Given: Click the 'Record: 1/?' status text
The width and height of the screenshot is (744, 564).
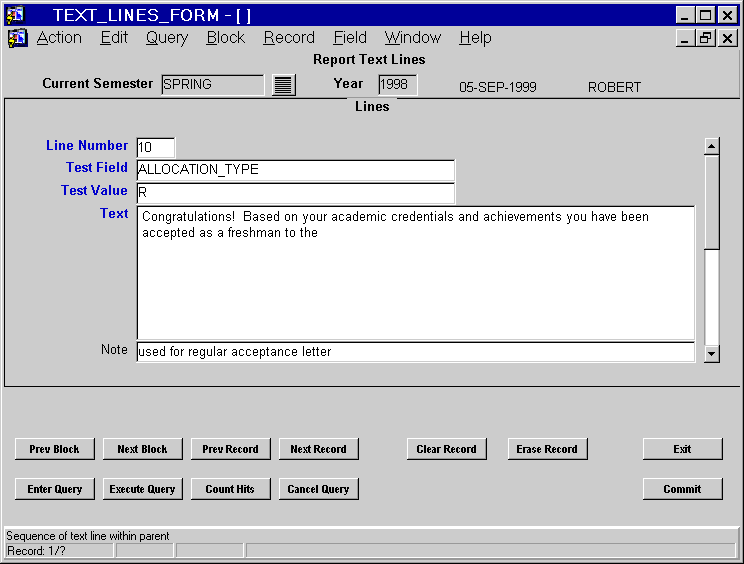Looking at the screenshot, I should (x=36, y=551).
